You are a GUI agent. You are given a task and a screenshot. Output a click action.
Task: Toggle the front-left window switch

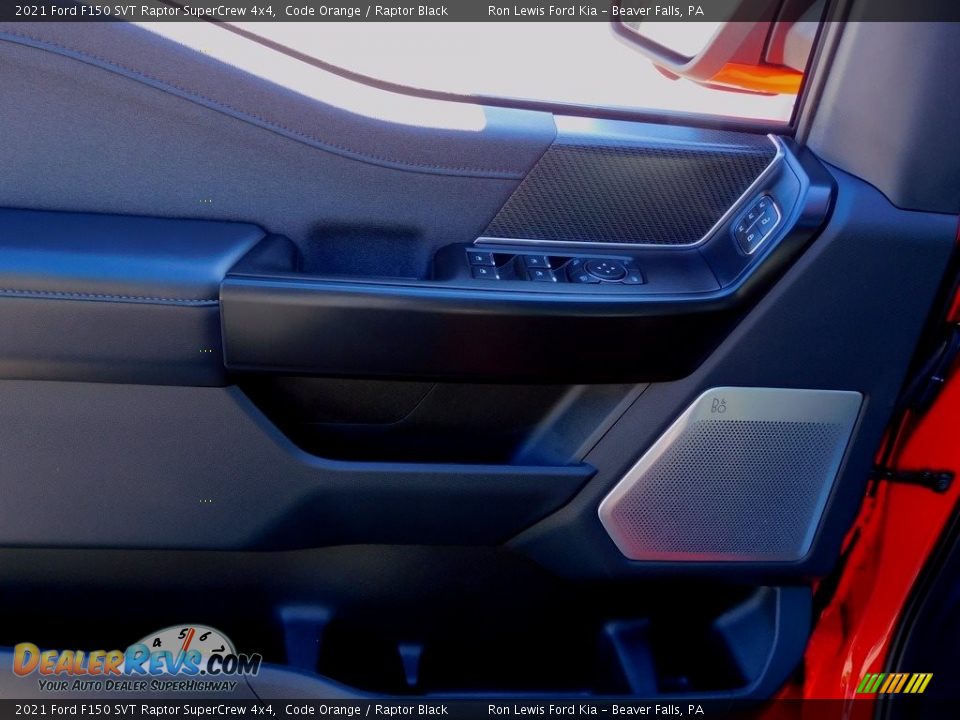(482, 258)
